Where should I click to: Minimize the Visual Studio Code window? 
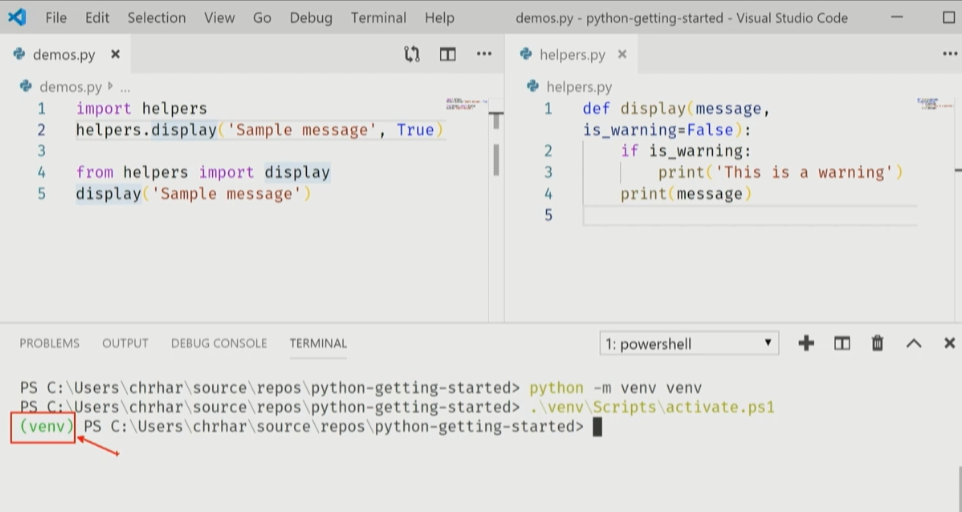tap(897, 17)
